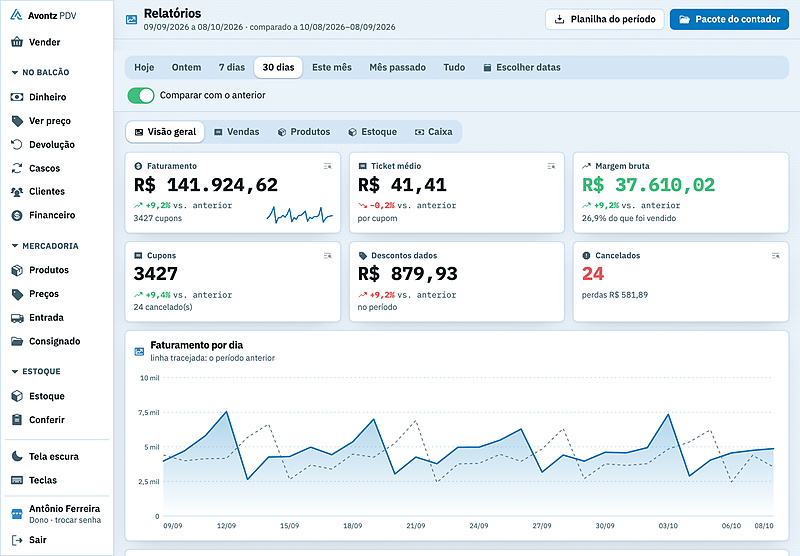Open details icon on Faturamento card
Image resolution: width=800 pixels, height=556 pixels.
point(328,166)
